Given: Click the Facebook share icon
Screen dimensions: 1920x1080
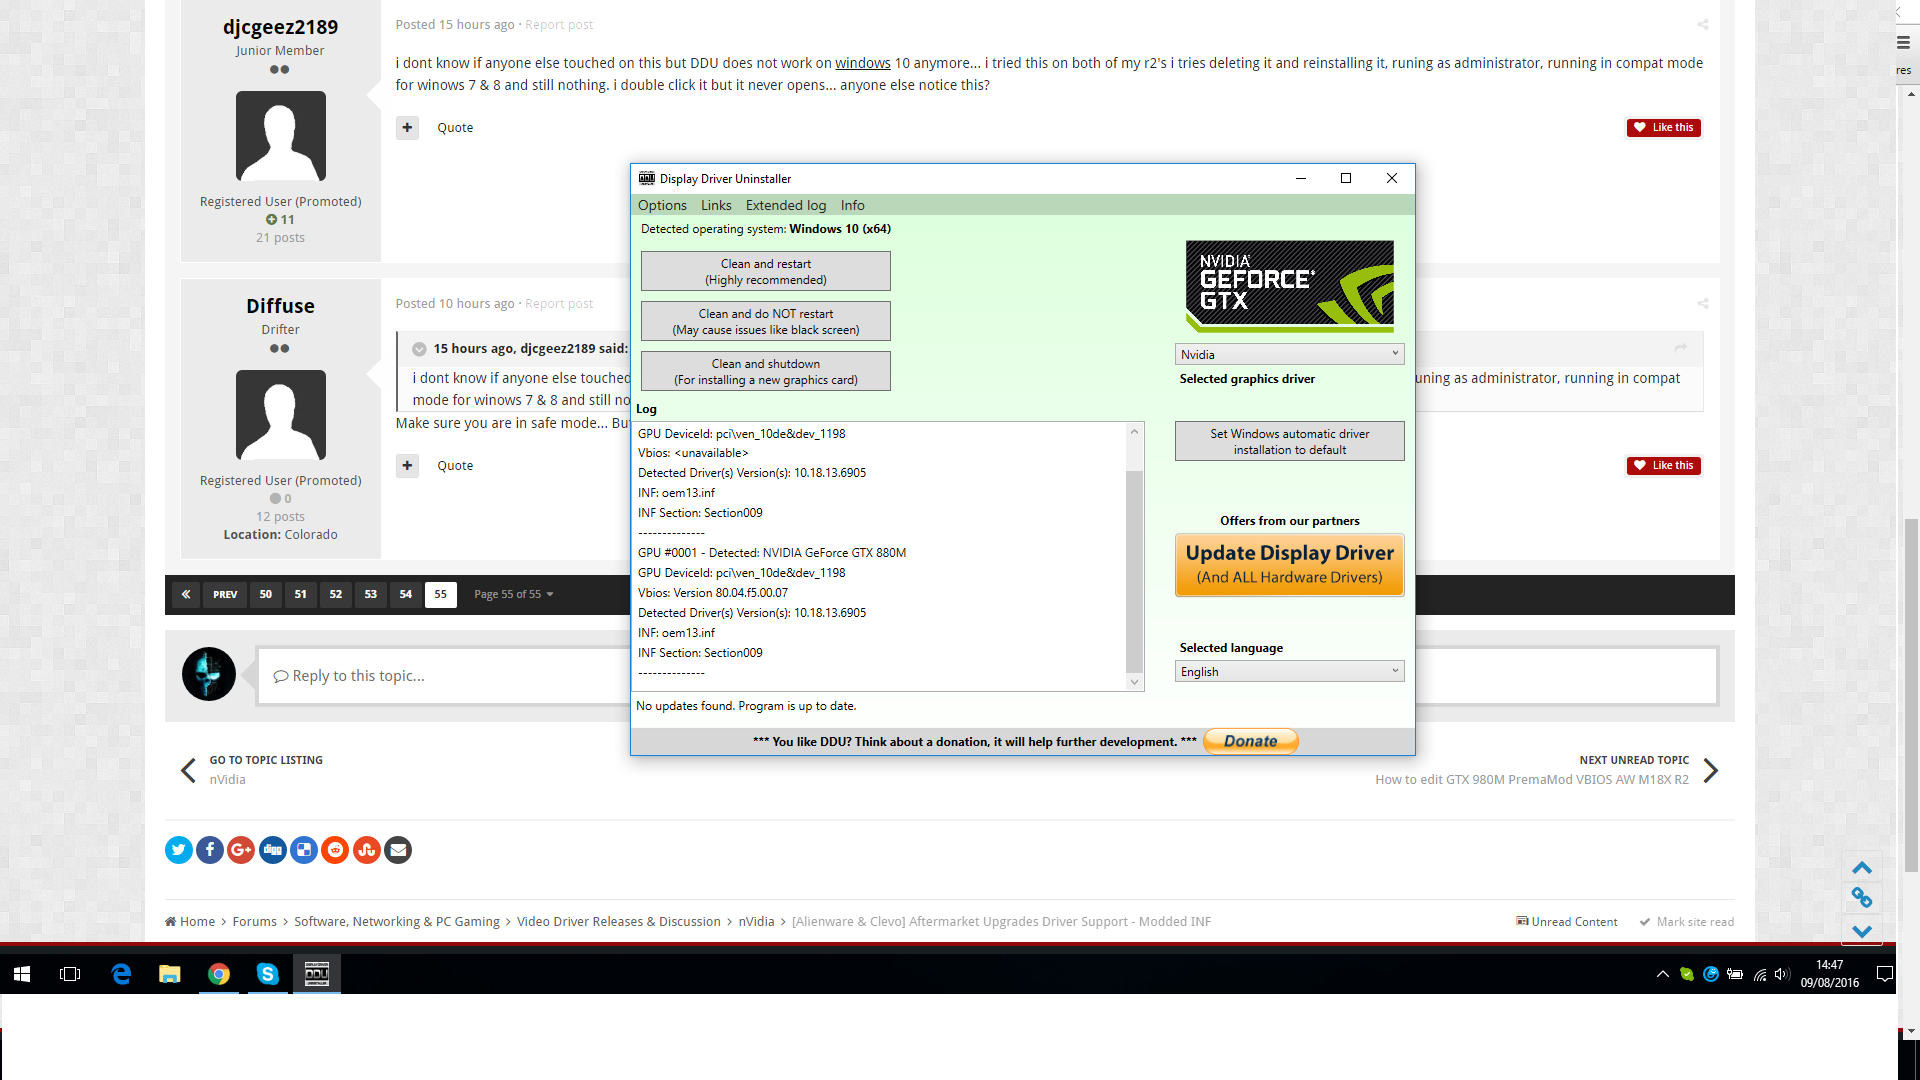Looking at the screenshot, I should [x=210, y=850].
